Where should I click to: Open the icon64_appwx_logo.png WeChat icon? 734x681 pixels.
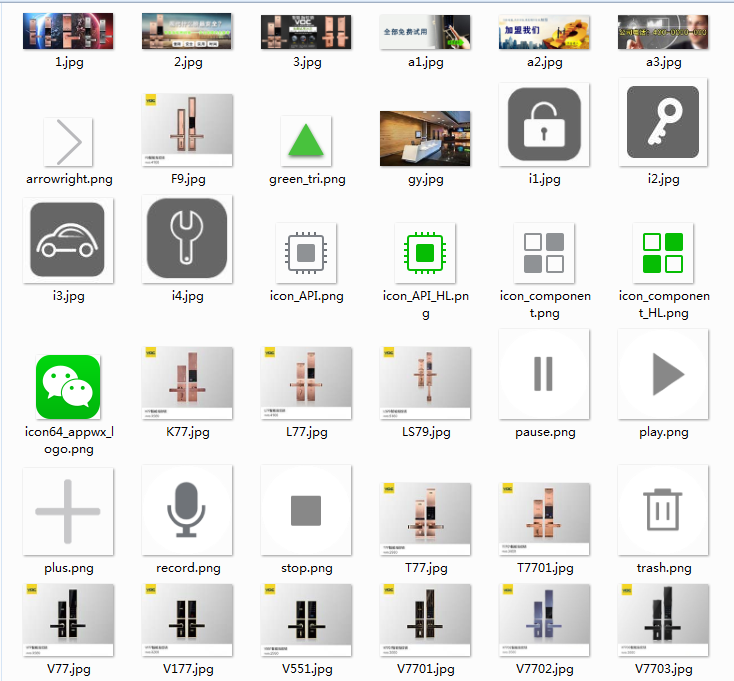click(68, 387)
